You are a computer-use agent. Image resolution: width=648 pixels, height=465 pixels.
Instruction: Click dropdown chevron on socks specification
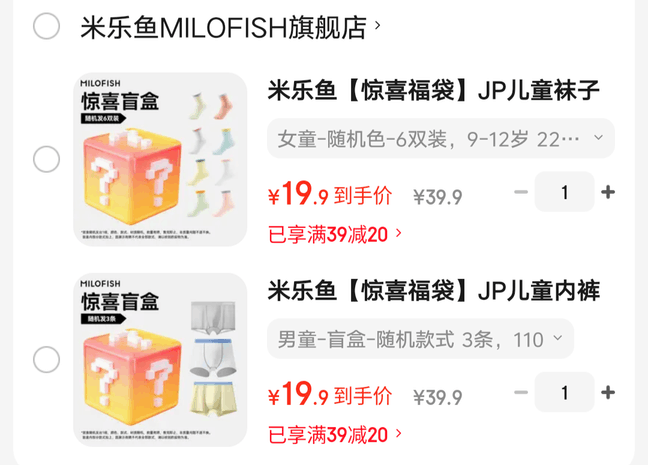598,137
